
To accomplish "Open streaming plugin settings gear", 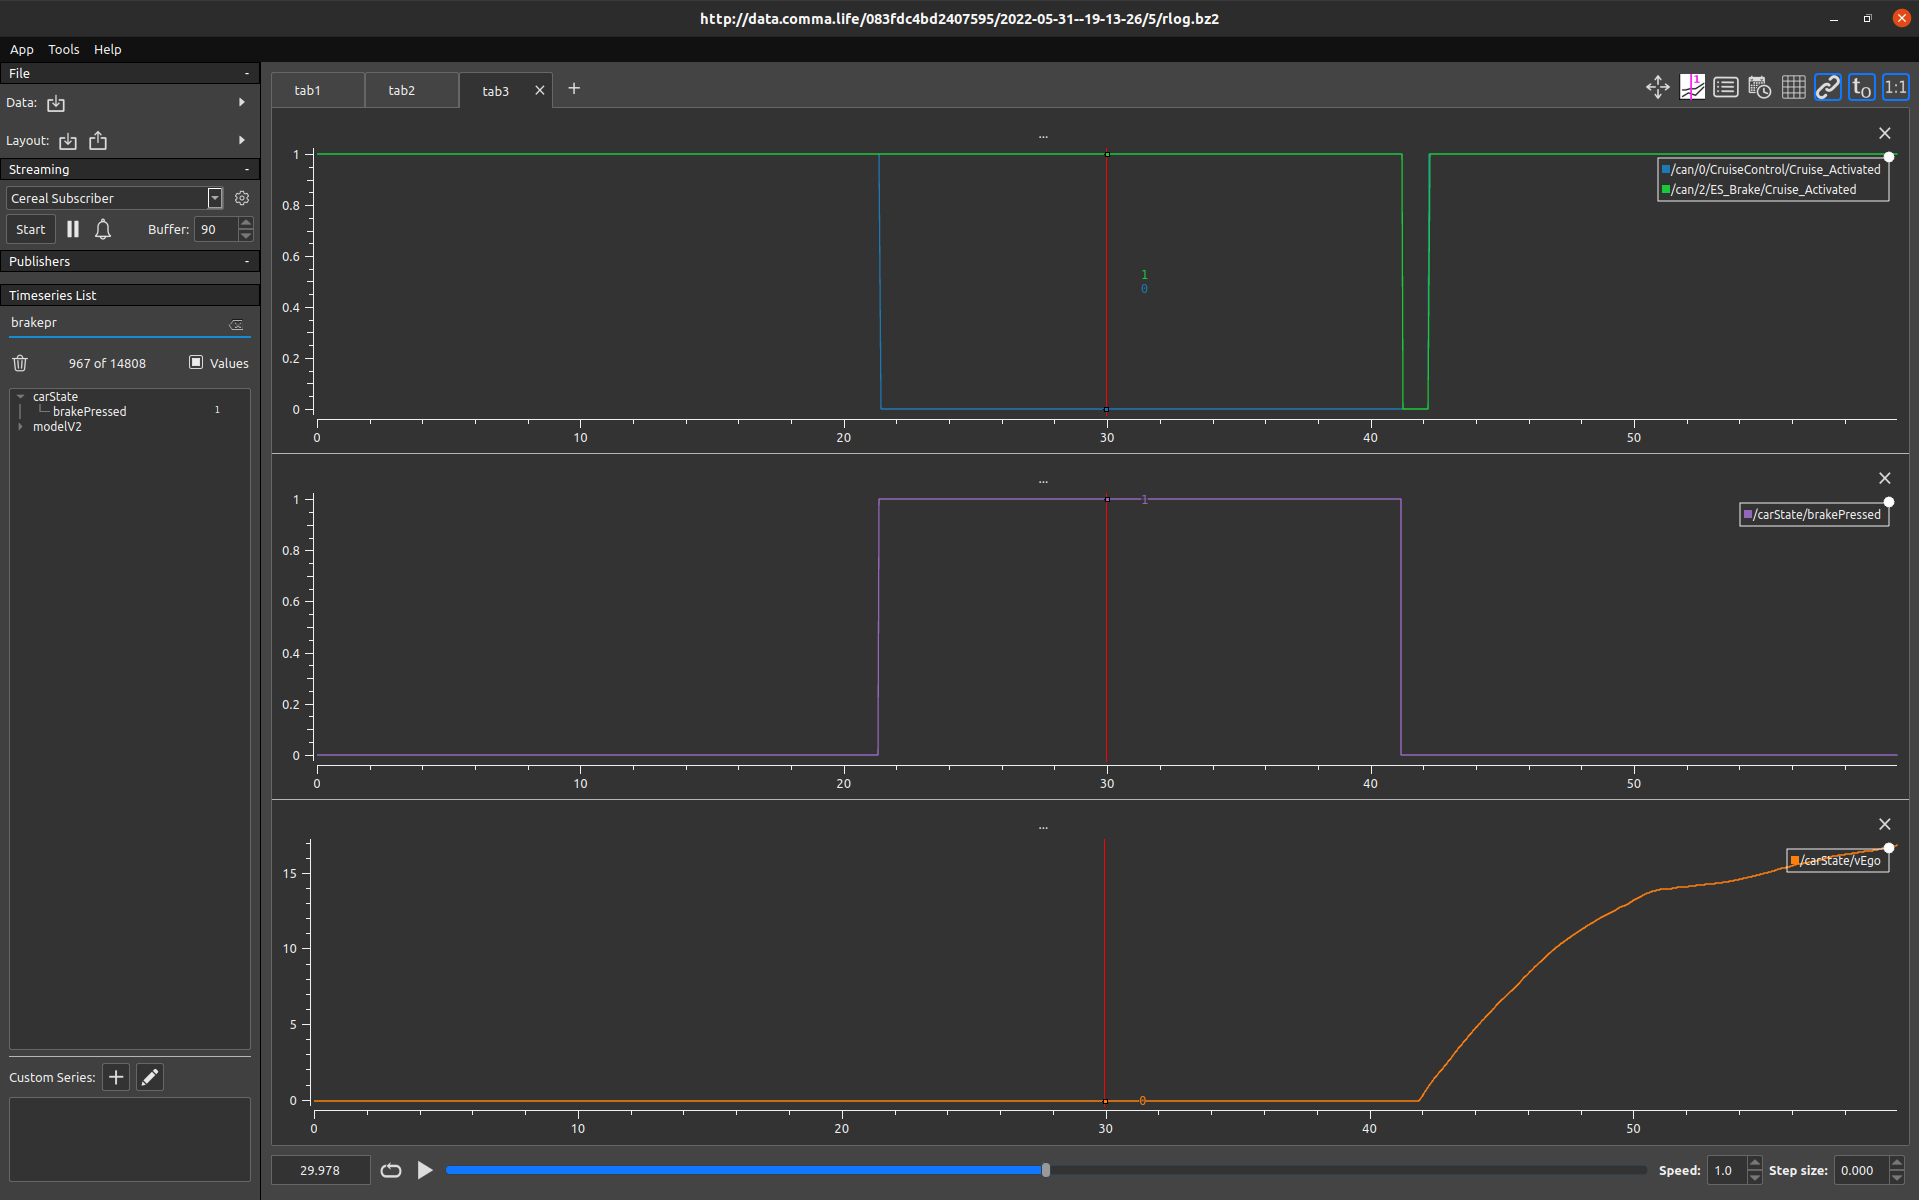I will point(242,198).
